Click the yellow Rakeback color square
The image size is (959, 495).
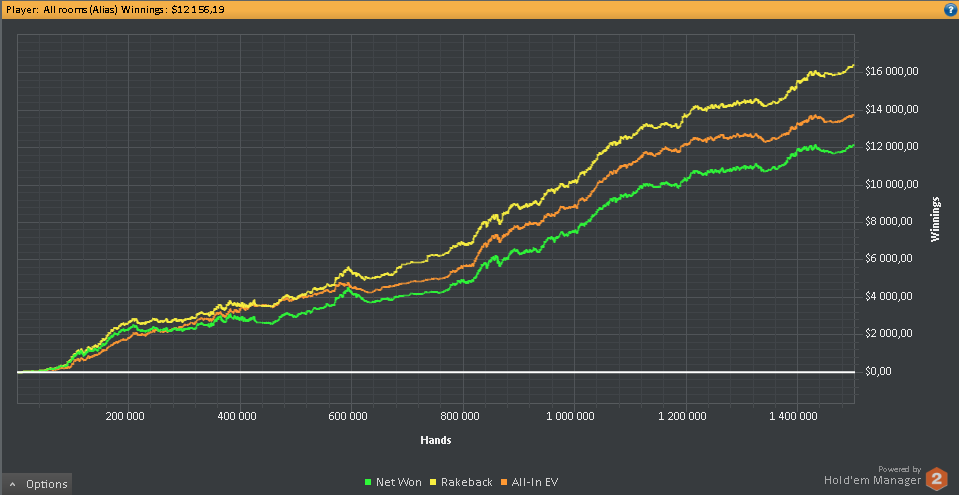pyautogui.click(x=433, y=482)
